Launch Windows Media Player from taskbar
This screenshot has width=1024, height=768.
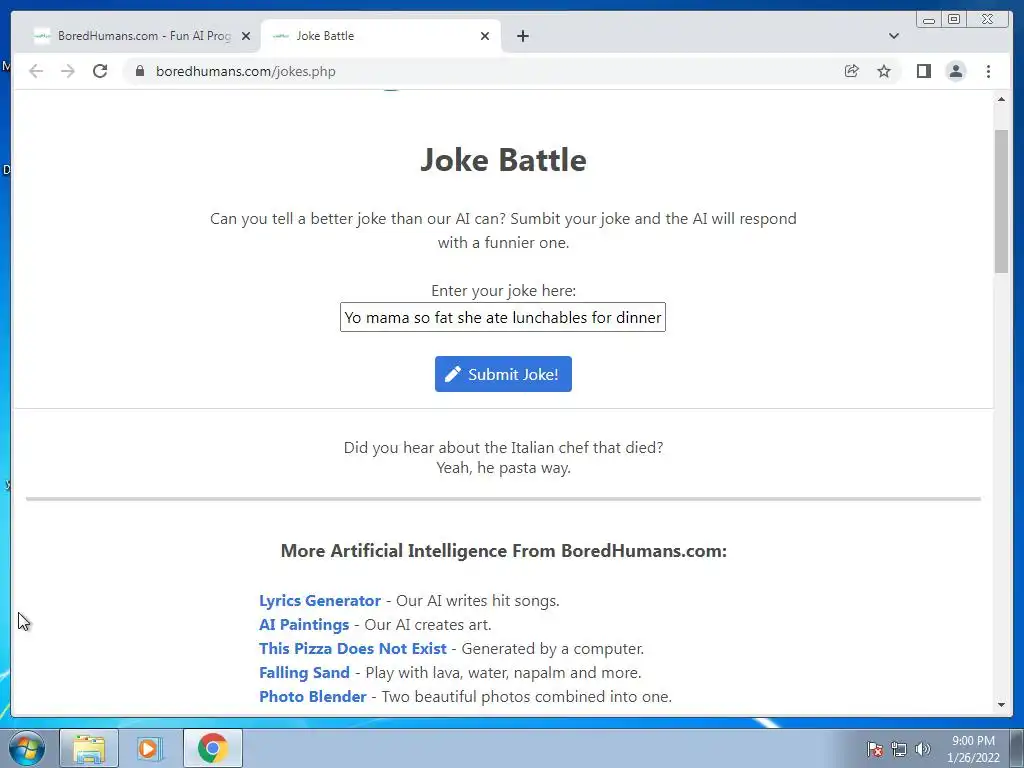150,748
